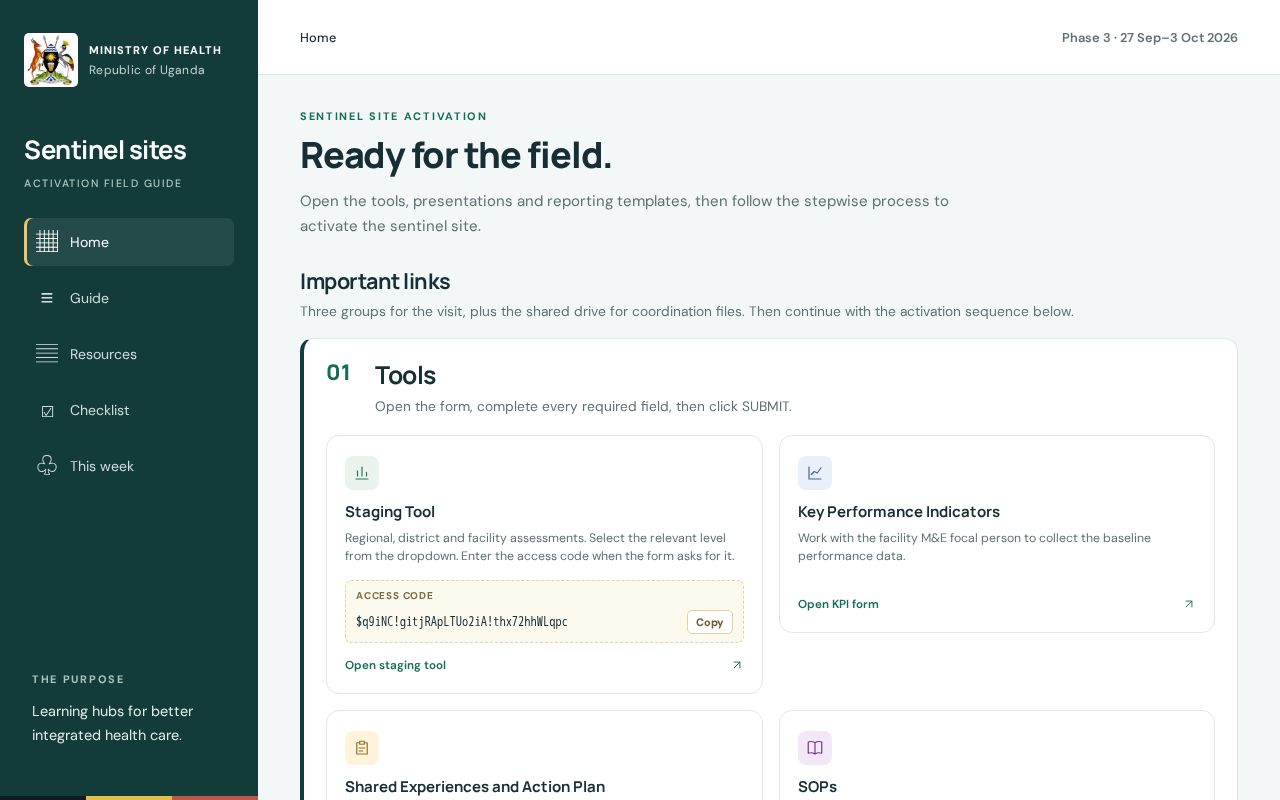This screenshot has height=800, width=1280.
Task: Click the Staging Tool bar chart icon
Action: point(362,473)
